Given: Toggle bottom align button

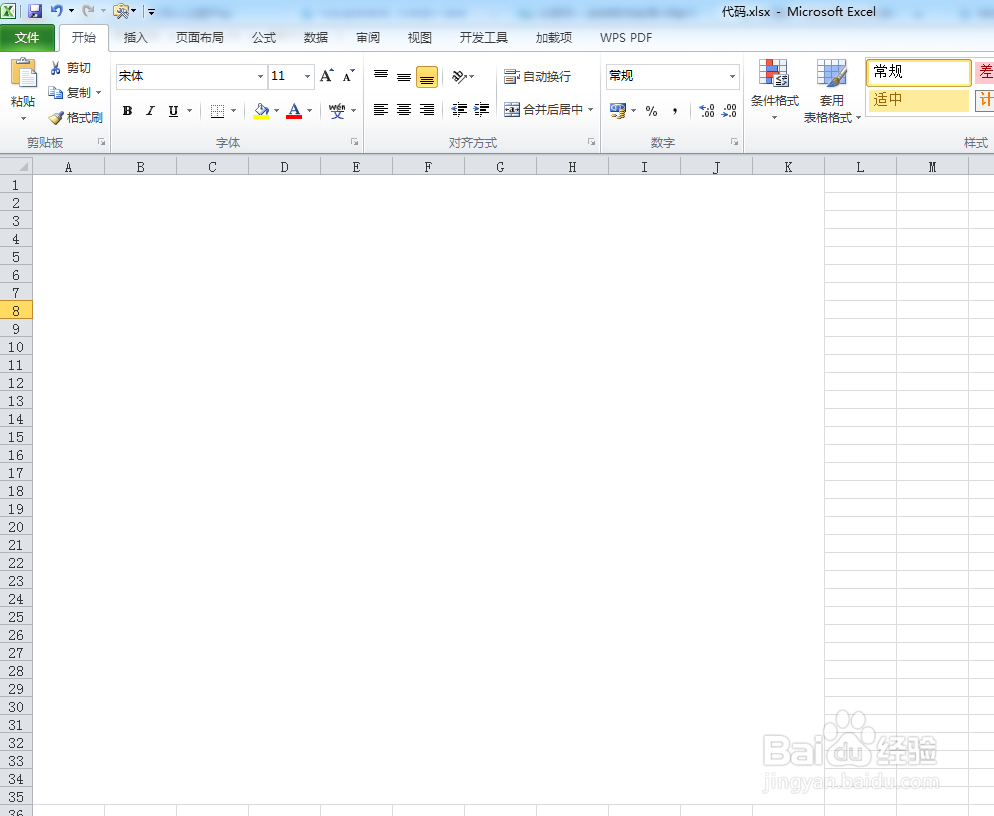Looking at the screenshot, I should pyautogui.click(x=427, y=77).
